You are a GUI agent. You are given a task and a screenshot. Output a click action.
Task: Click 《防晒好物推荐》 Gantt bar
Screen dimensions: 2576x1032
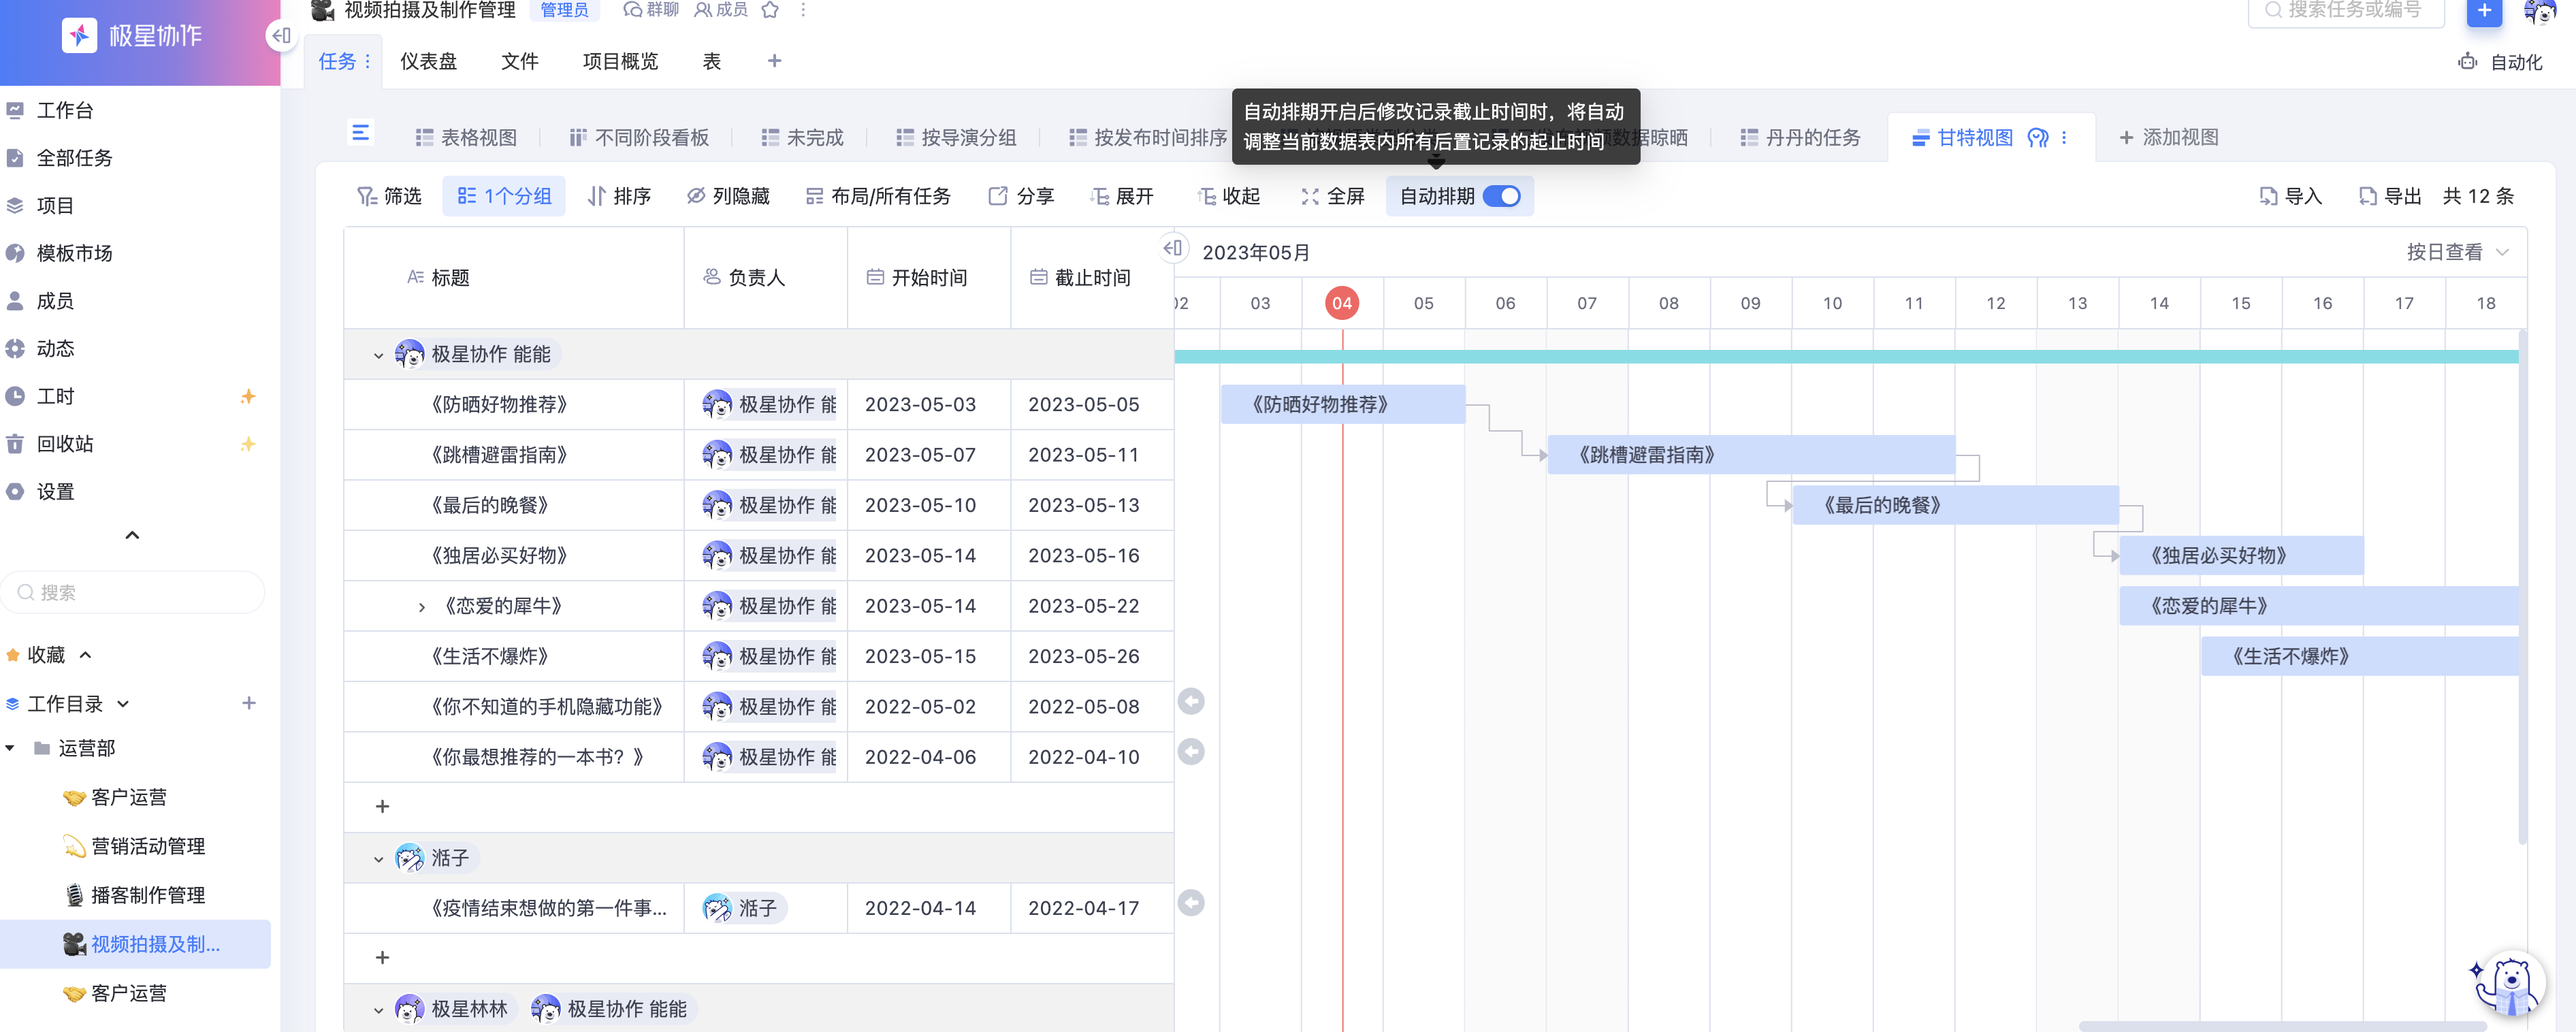(x=1343, y=404)
